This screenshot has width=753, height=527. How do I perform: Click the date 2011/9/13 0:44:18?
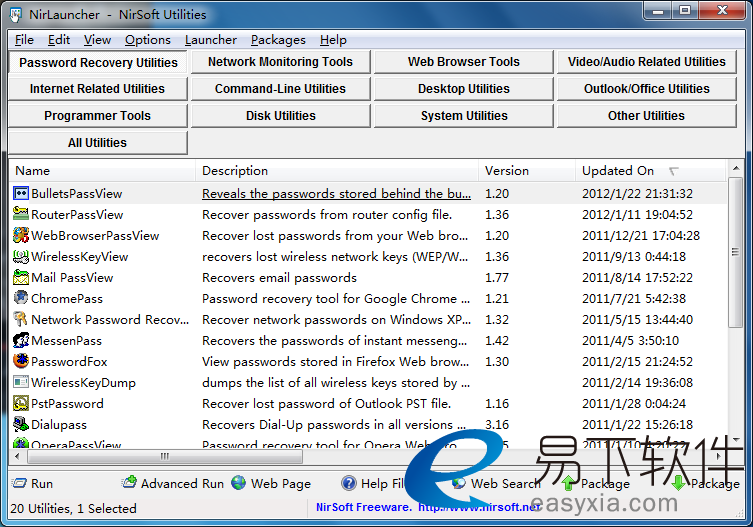pos(634,257)
